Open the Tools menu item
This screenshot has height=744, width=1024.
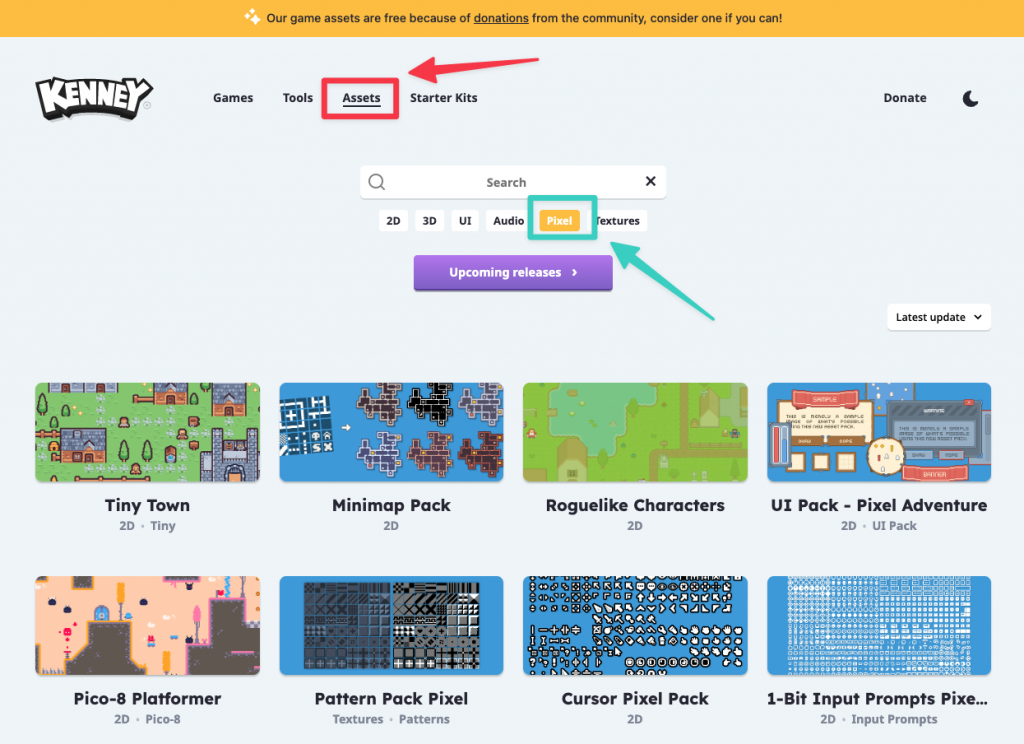pyautogui.click(x=298, y=97)
